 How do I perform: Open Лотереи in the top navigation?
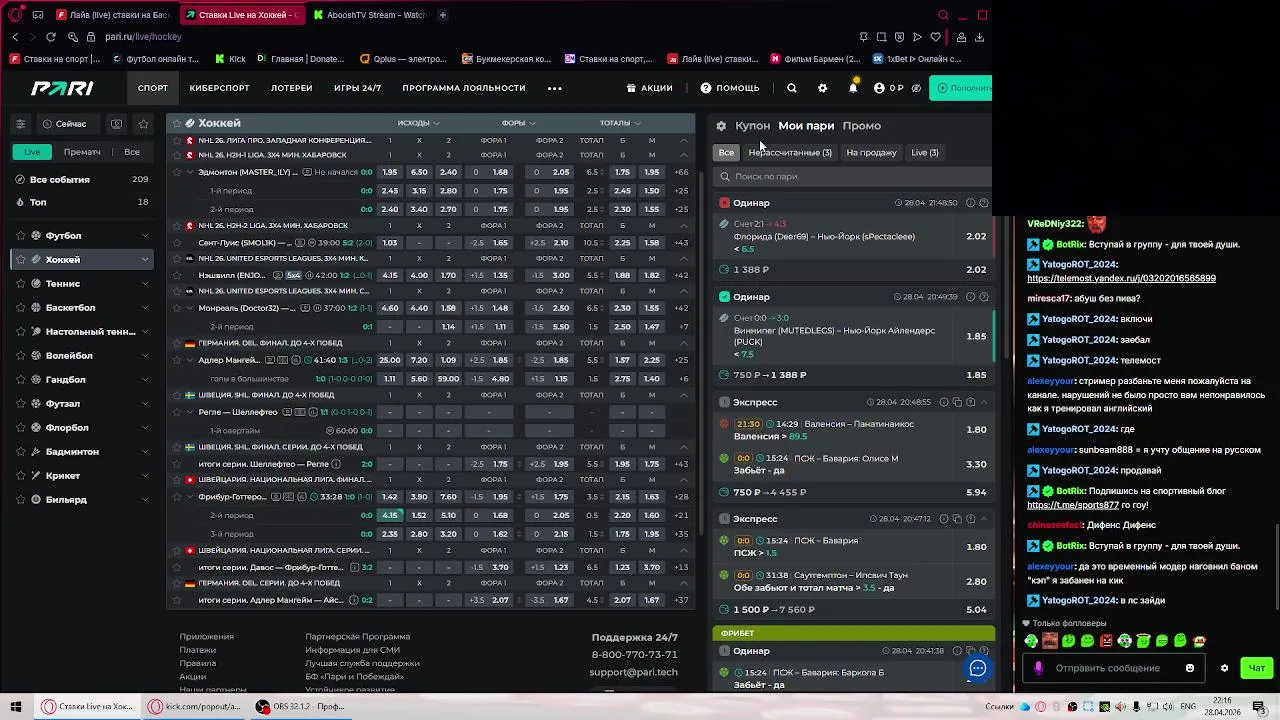click(292, 88)
